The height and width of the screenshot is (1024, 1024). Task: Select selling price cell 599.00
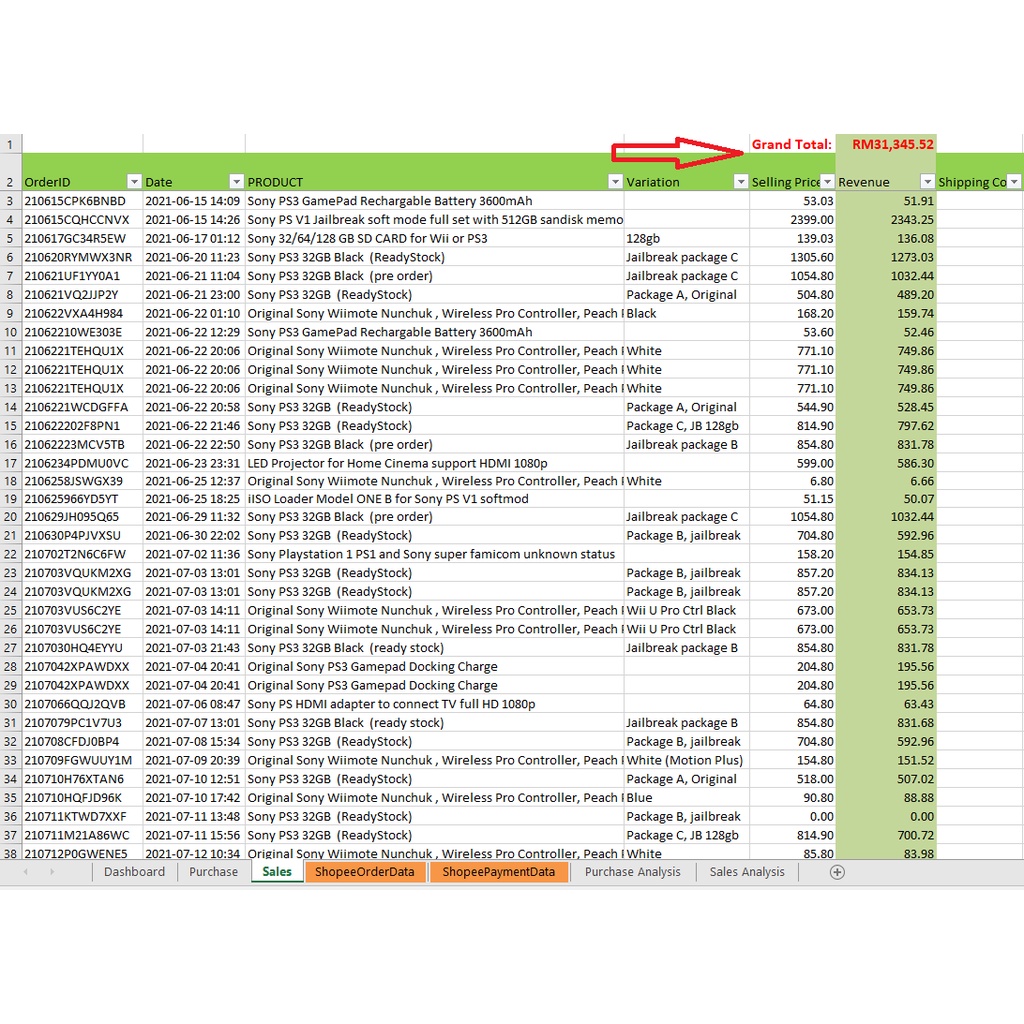pyautogui.click(x=792, y=464)
